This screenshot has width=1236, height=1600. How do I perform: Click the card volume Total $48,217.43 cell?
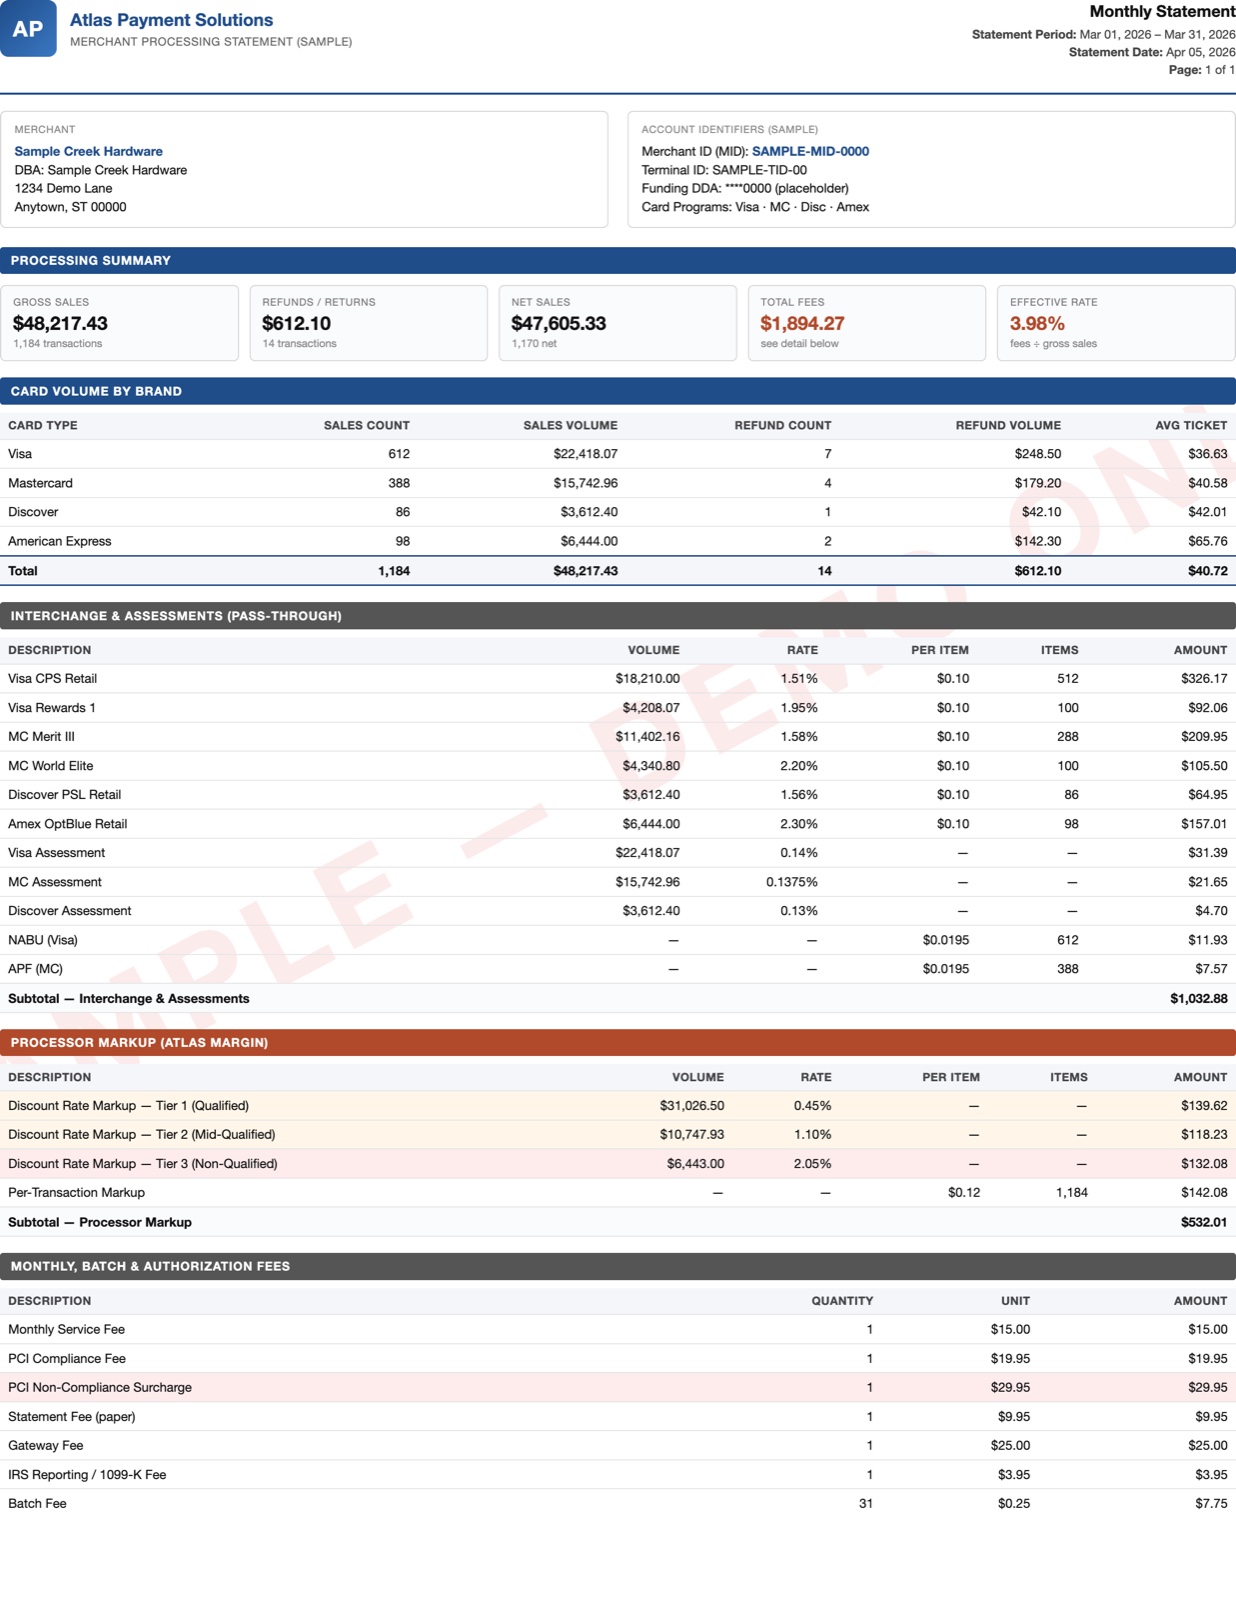pyautogui.click(x=585, y=571)
